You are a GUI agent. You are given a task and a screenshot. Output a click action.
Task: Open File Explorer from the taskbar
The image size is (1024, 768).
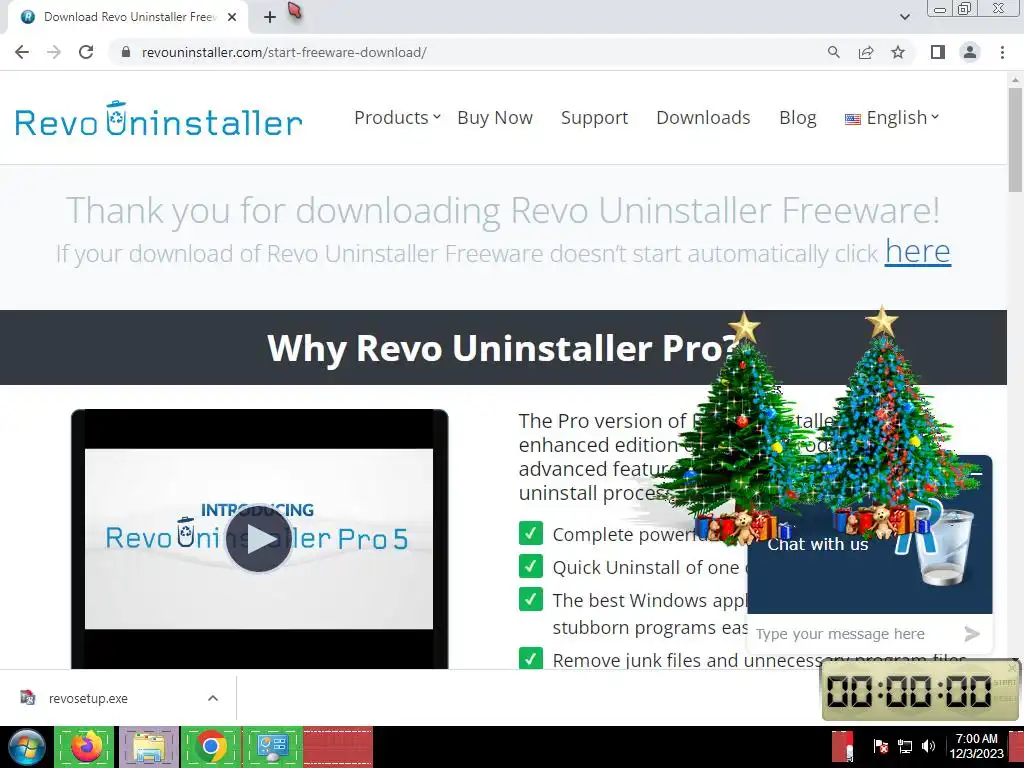pos(148,747)
